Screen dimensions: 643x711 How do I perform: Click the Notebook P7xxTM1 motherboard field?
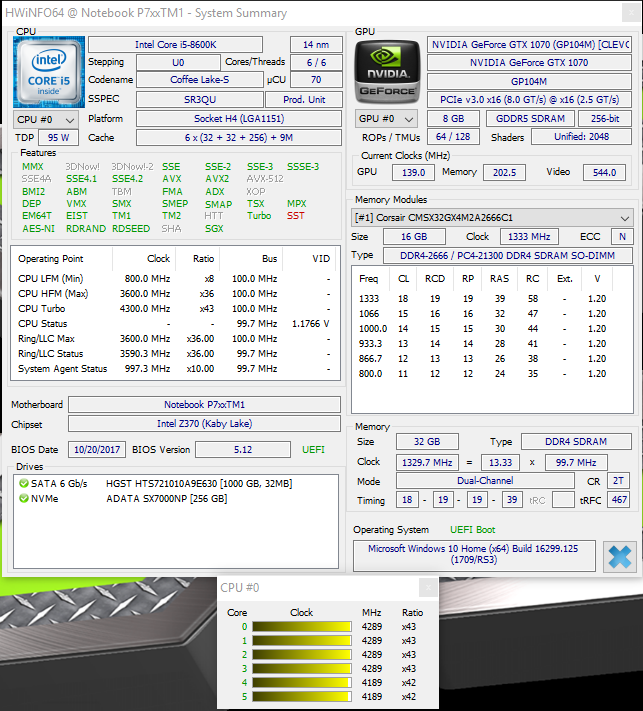205,404
